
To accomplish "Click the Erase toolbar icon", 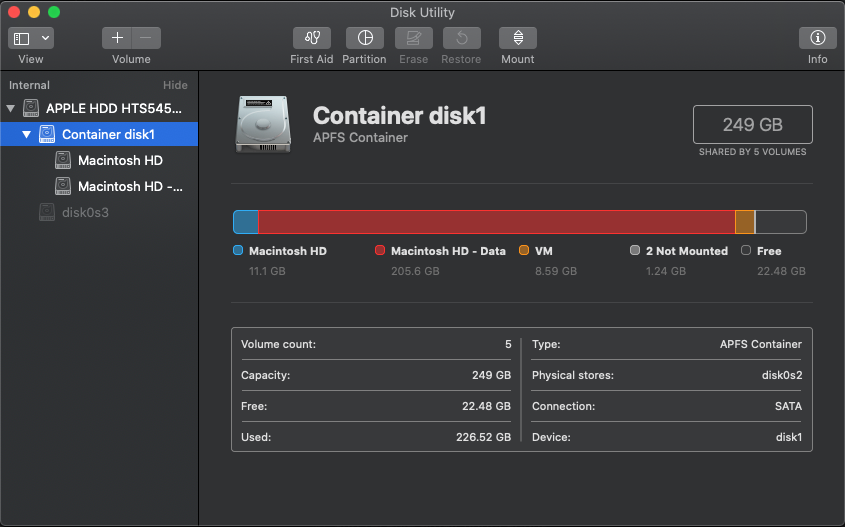I will click(413, 38).
